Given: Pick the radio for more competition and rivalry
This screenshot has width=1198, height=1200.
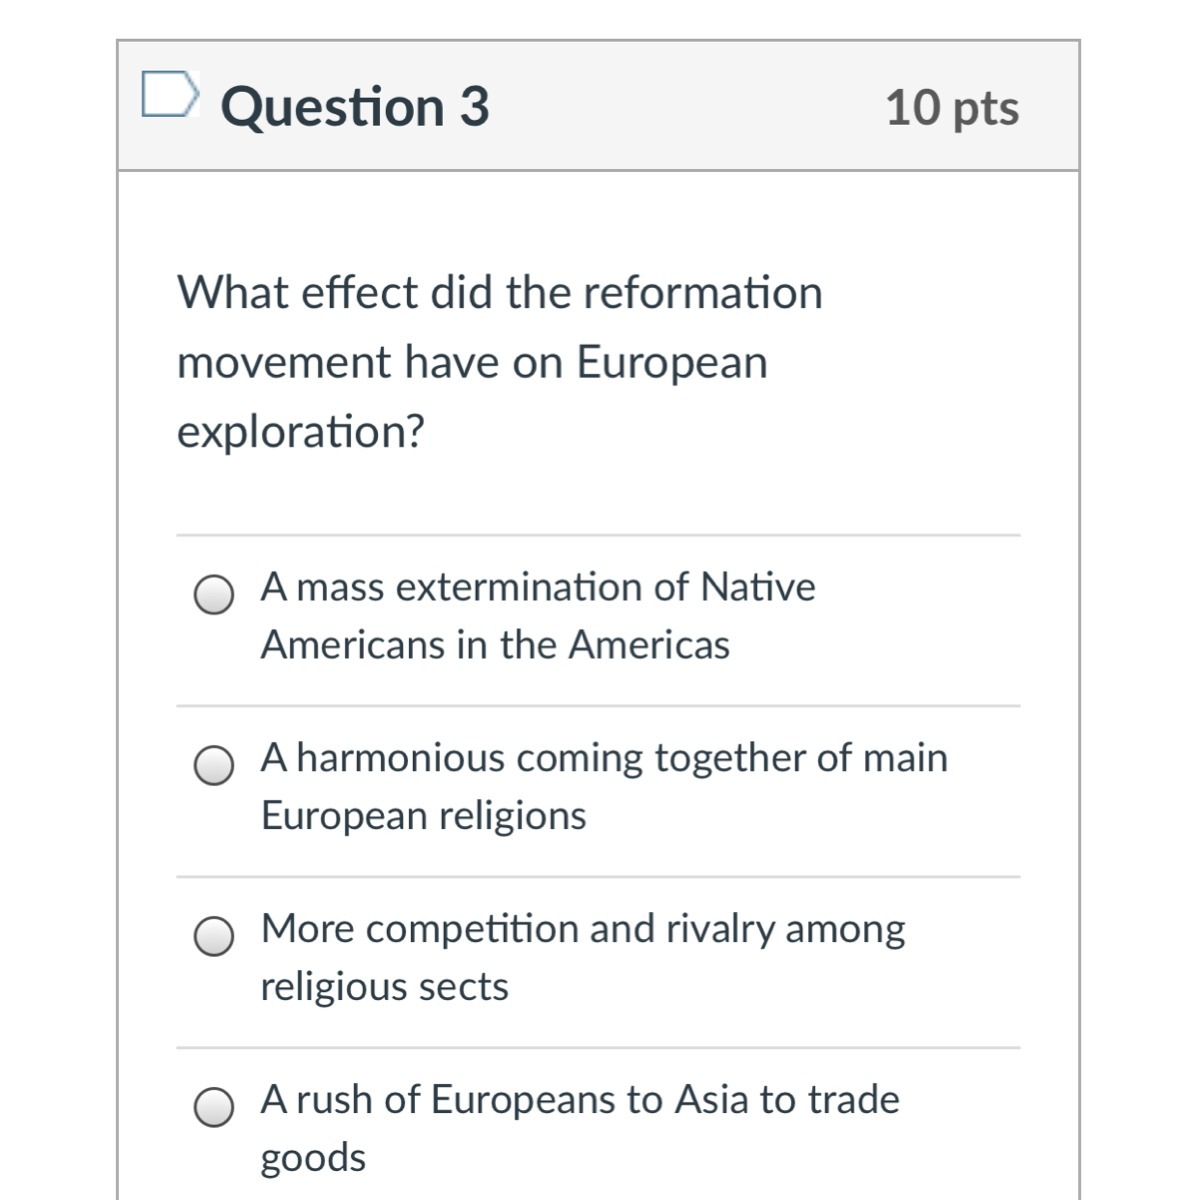Looking at the screenshot, I should coord(214,936).
